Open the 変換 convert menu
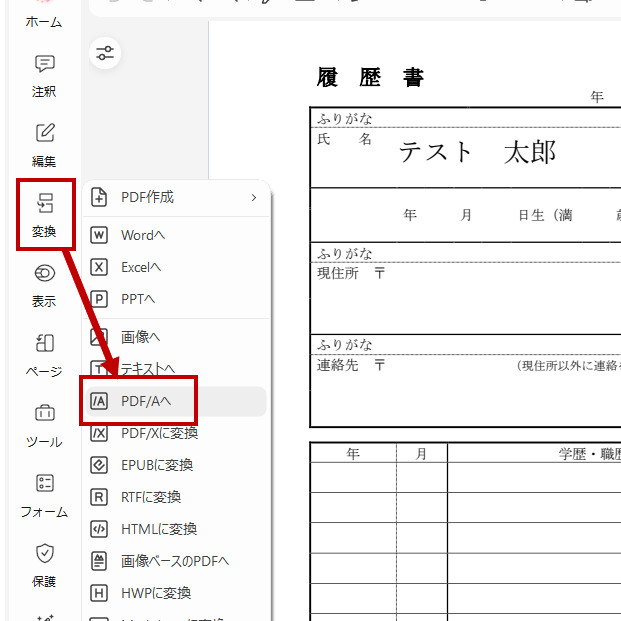Screen dimensions: 621x621 pyautogui.click(x=44, y=215)
